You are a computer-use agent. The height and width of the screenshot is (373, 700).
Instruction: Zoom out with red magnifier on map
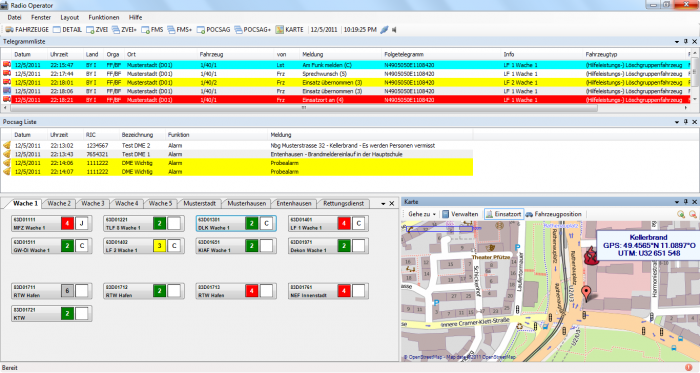[x=692, y=214]
